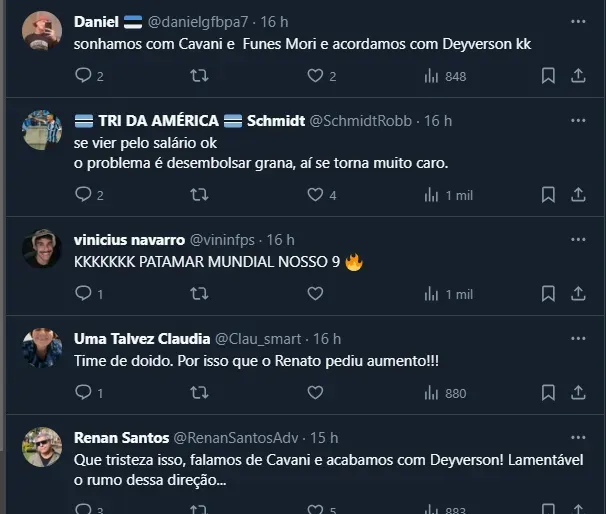Share vinicius navarro's tweet

(x=578, y=294)
